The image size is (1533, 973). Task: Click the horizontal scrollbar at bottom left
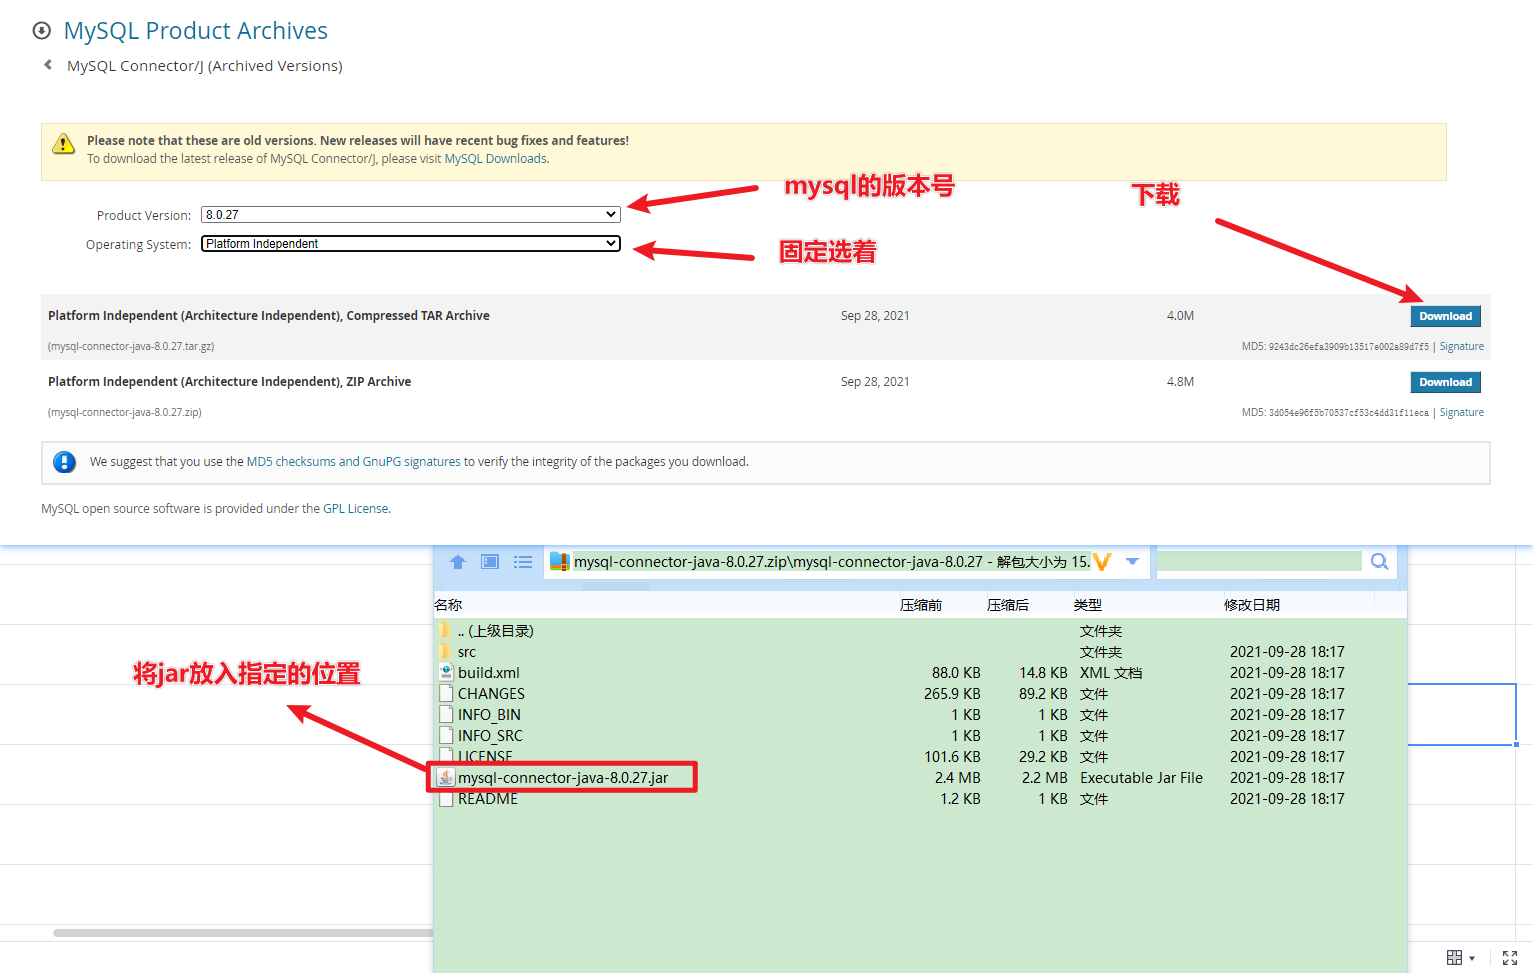click(243, 933)
